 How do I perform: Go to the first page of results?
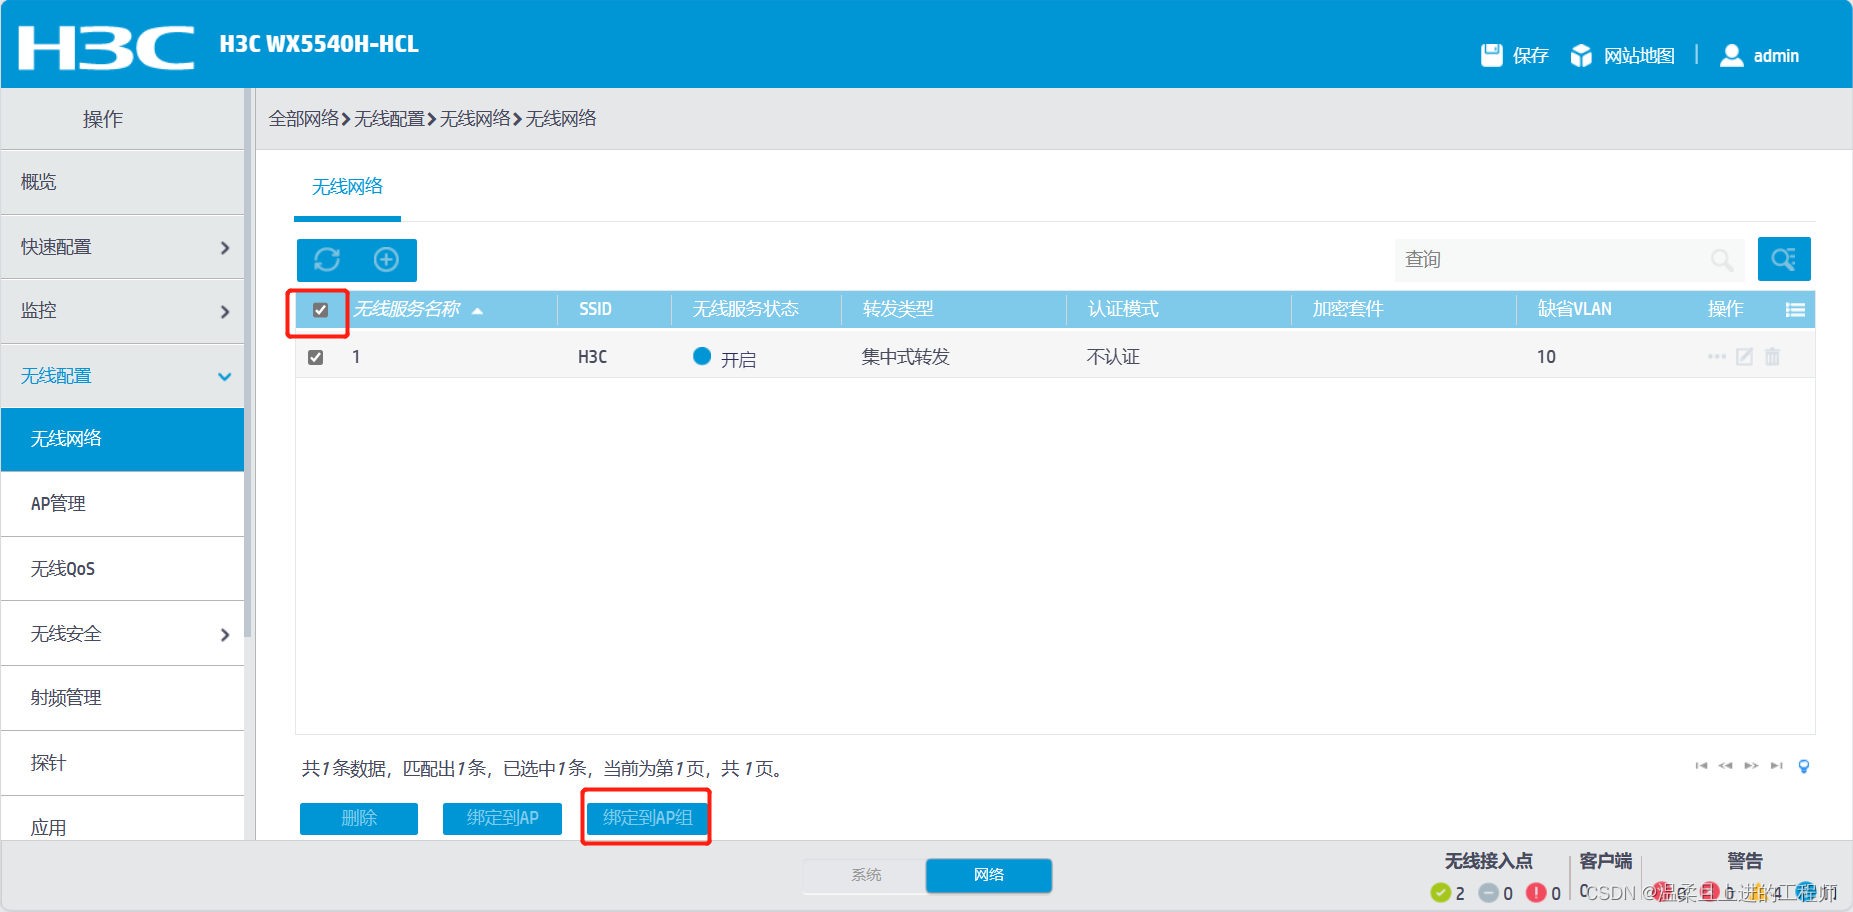click(x=1701, y=766)
